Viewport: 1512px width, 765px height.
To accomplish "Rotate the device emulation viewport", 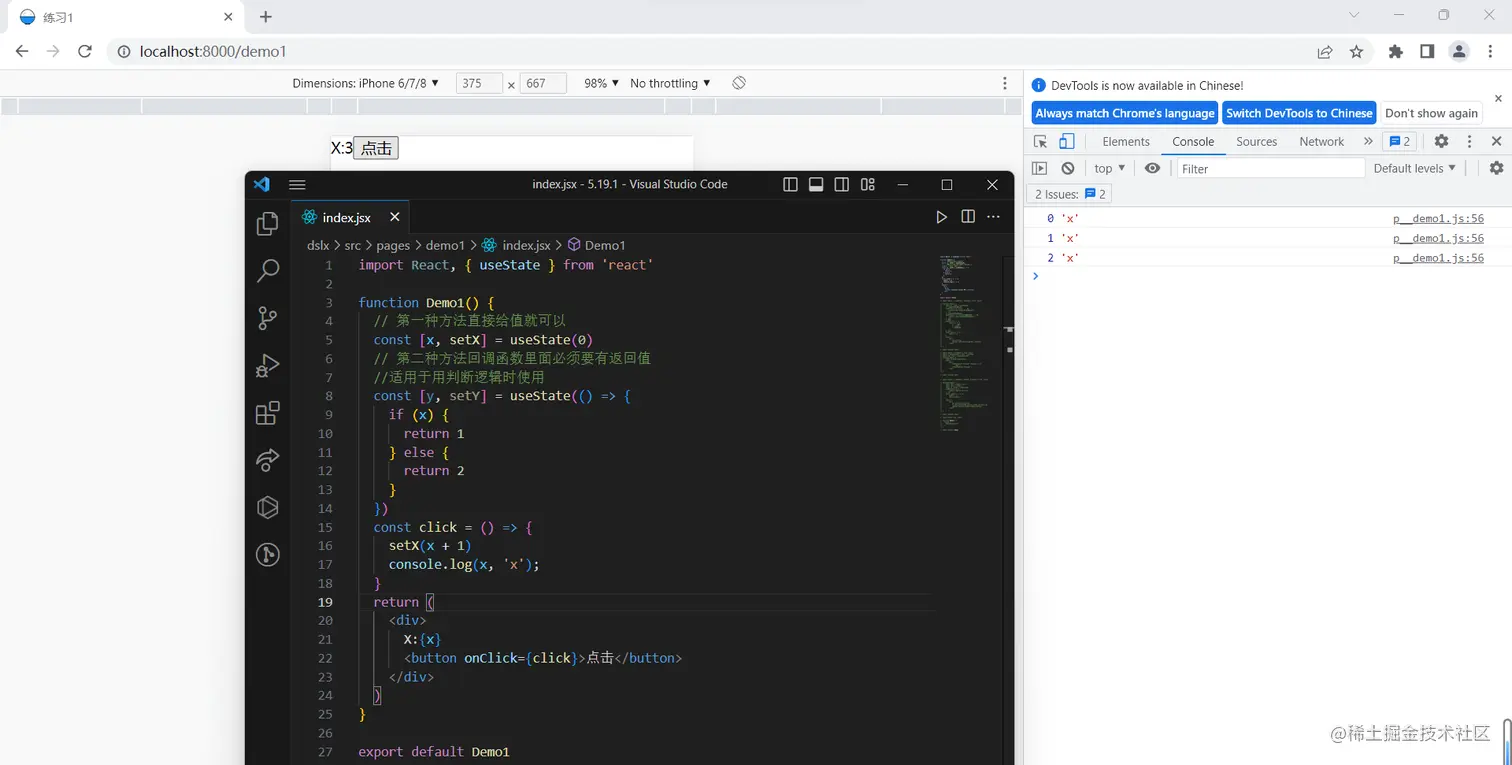I will click(739, 83).
